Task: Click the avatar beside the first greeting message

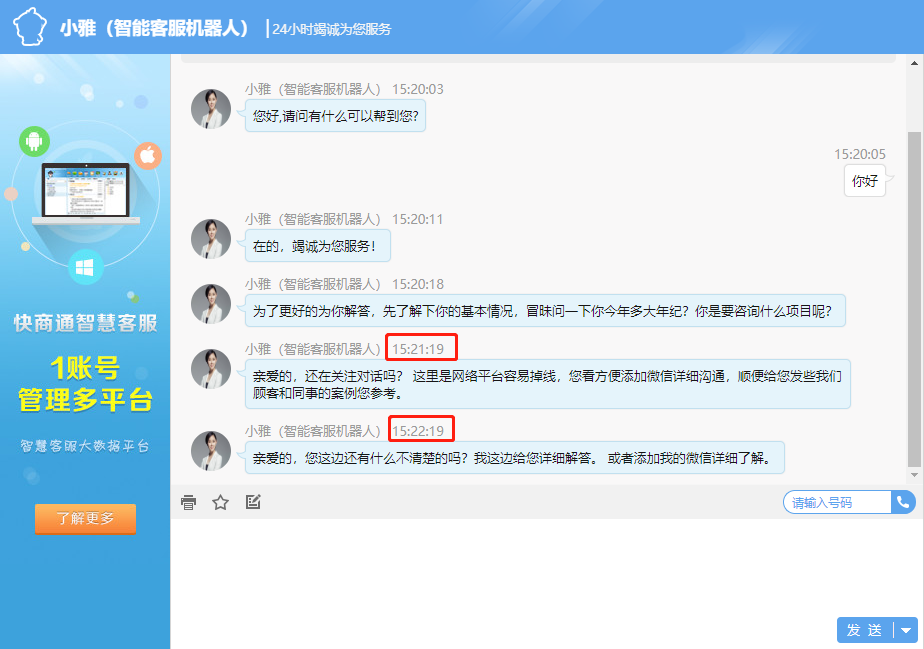Action: [x=211, y=109]
